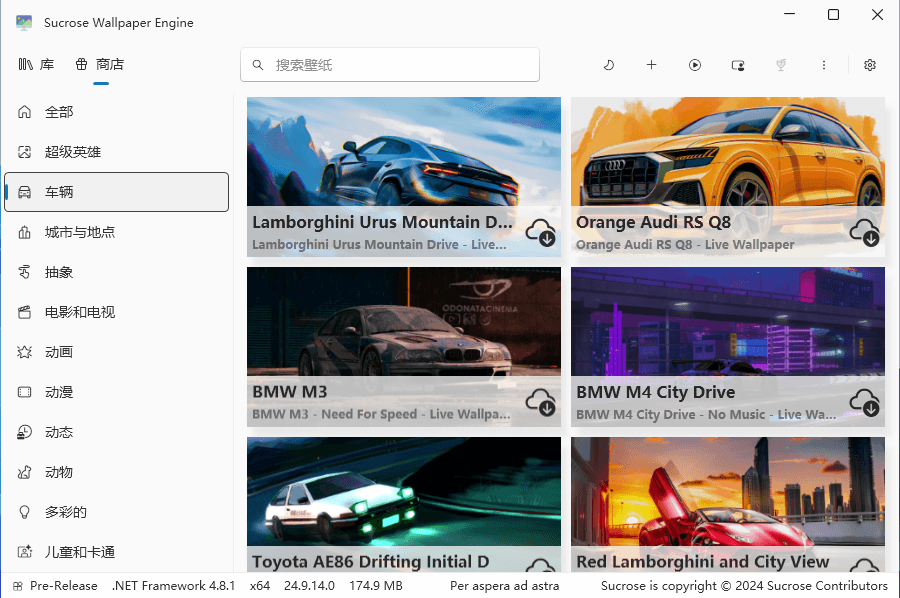
Task: Download the BMW M4 City Drive wallpaper
Action: click(865, 402)
